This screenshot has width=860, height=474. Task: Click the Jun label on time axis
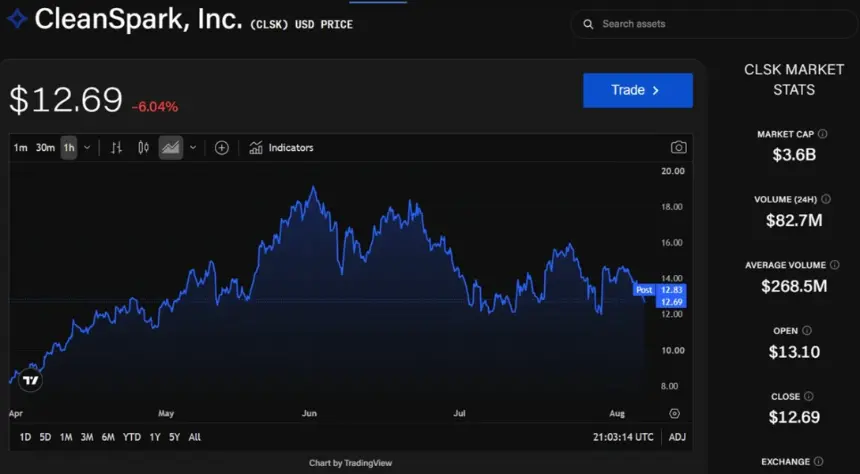coord(309,413)
